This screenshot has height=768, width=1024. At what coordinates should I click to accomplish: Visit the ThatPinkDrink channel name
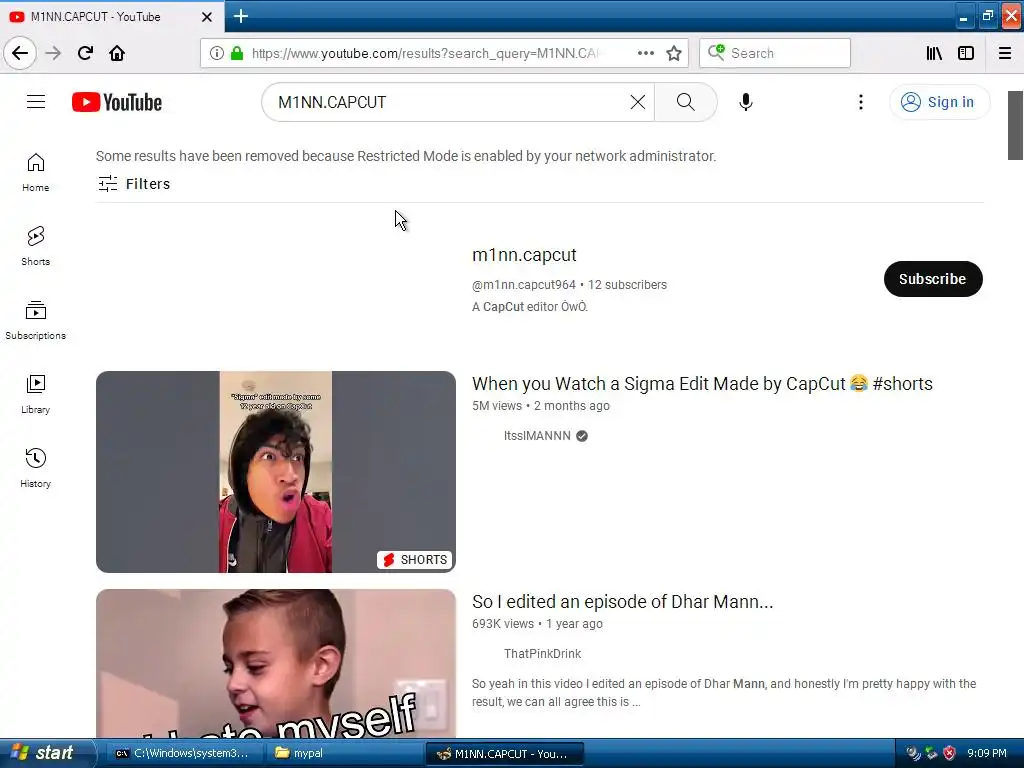pyautogui.click(x=542, y=654)
